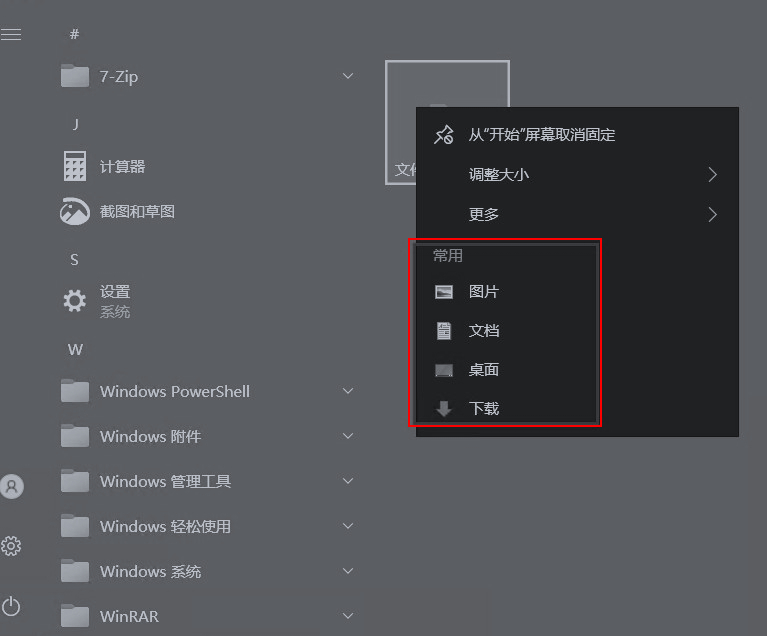
Task: Select the Desktop (桌面) jump list entry
Action: 506,370
